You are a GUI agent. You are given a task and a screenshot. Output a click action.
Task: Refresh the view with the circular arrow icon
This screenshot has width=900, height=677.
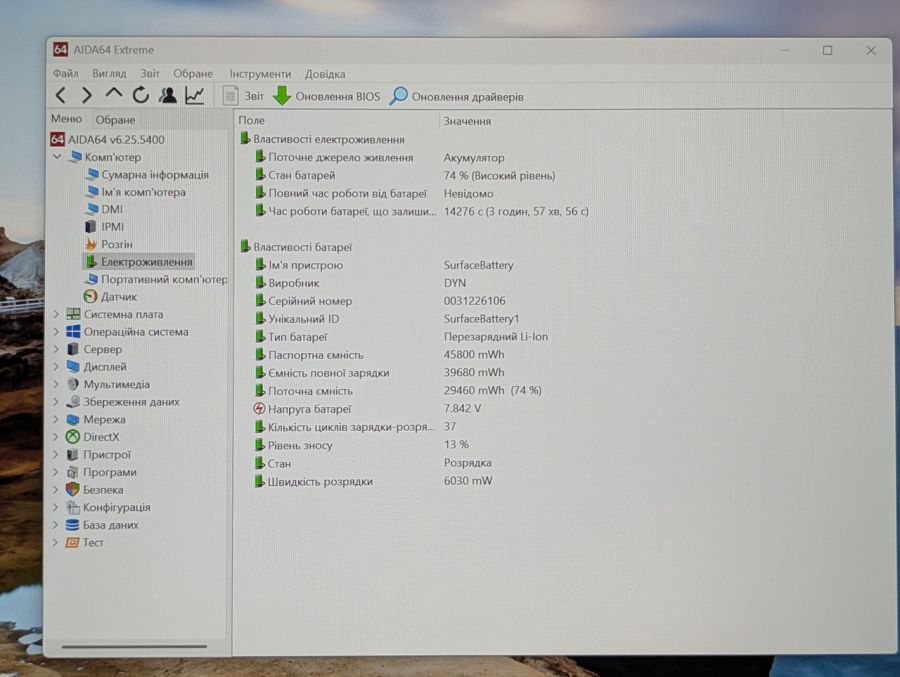tap(141, 95)
